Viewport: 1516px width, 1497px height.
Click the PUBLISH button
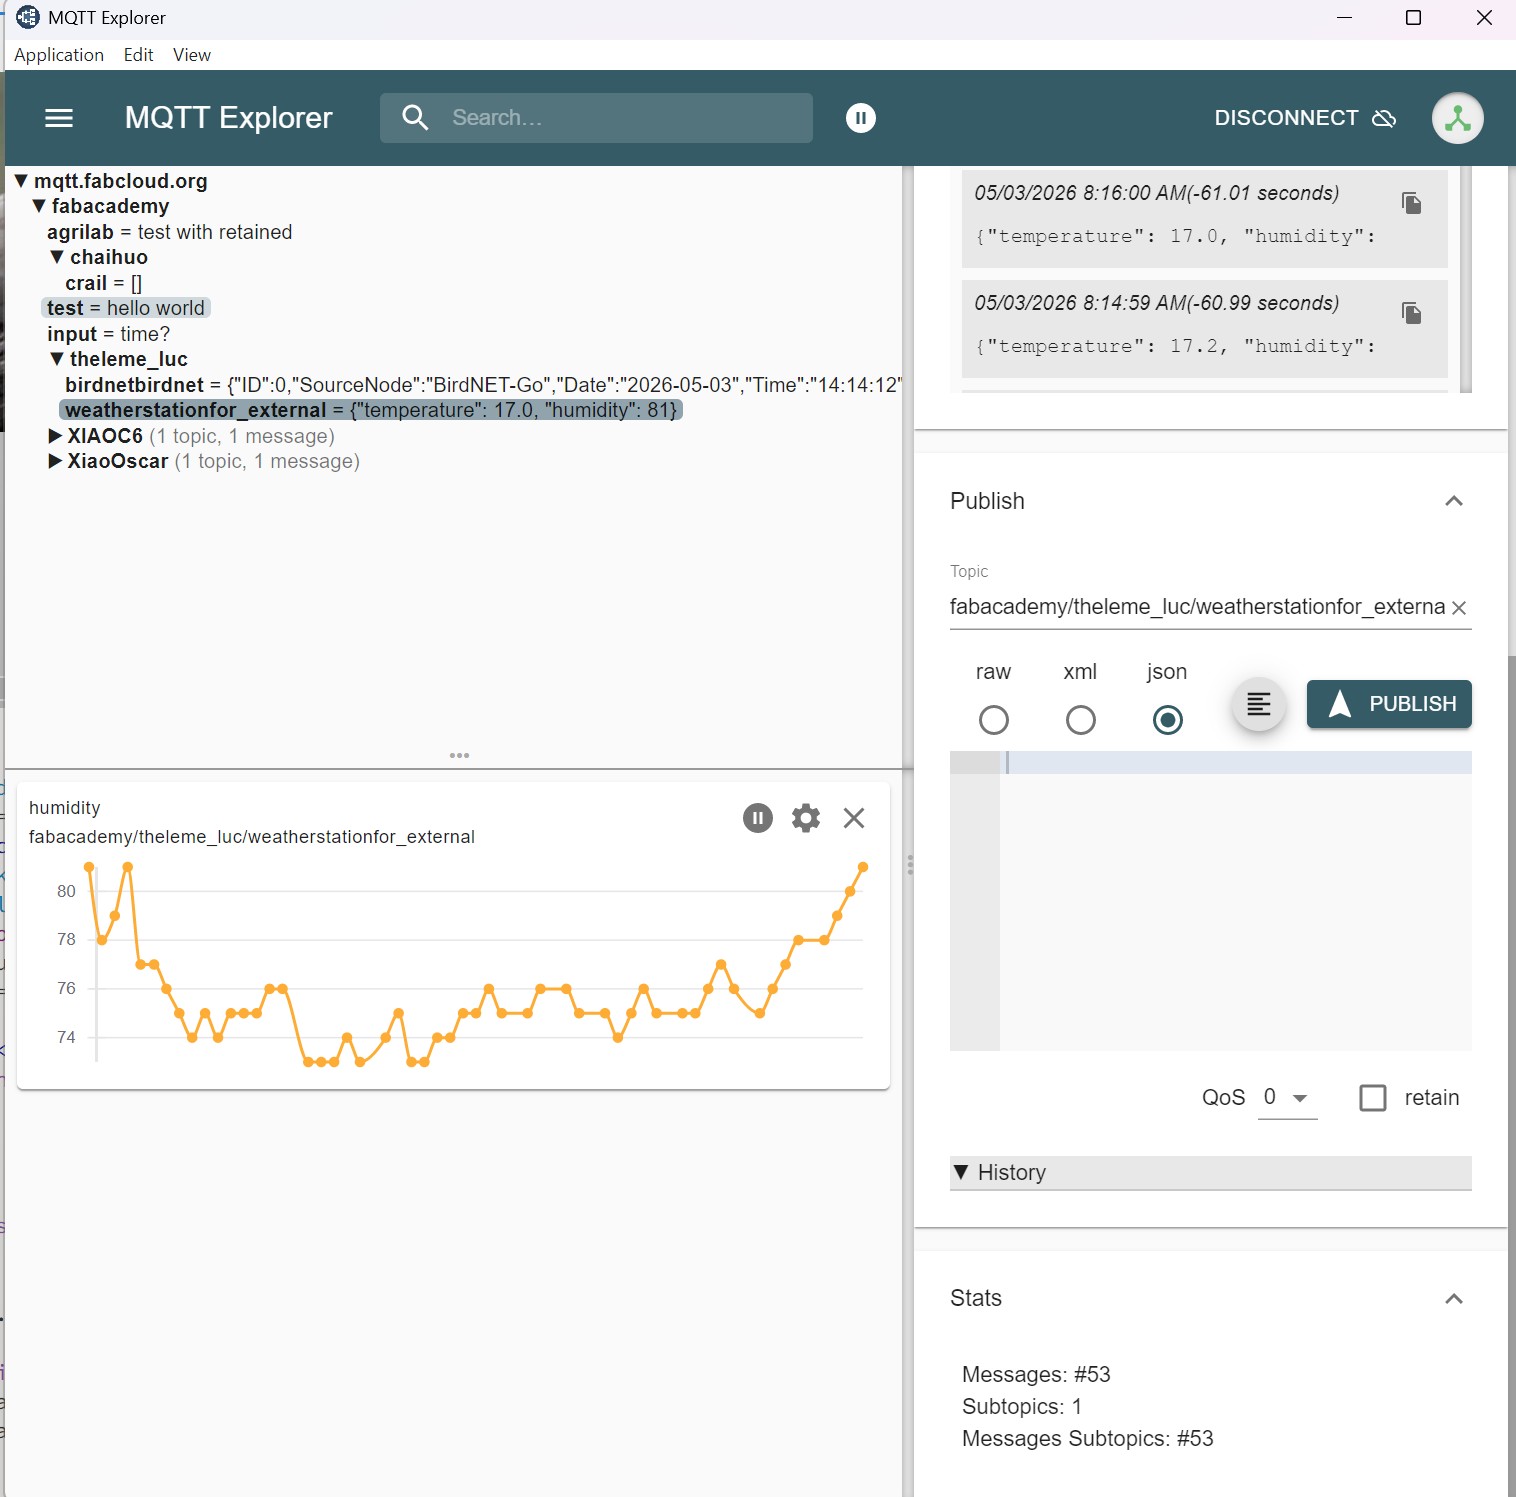1389,704
